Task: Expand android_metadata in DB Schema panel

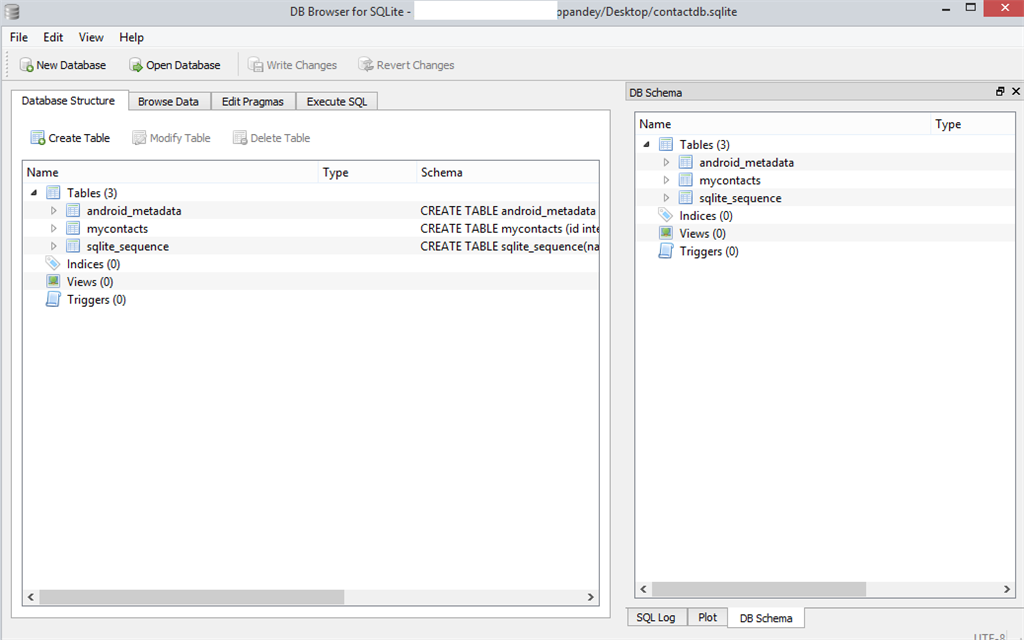Action: point(666,162)
